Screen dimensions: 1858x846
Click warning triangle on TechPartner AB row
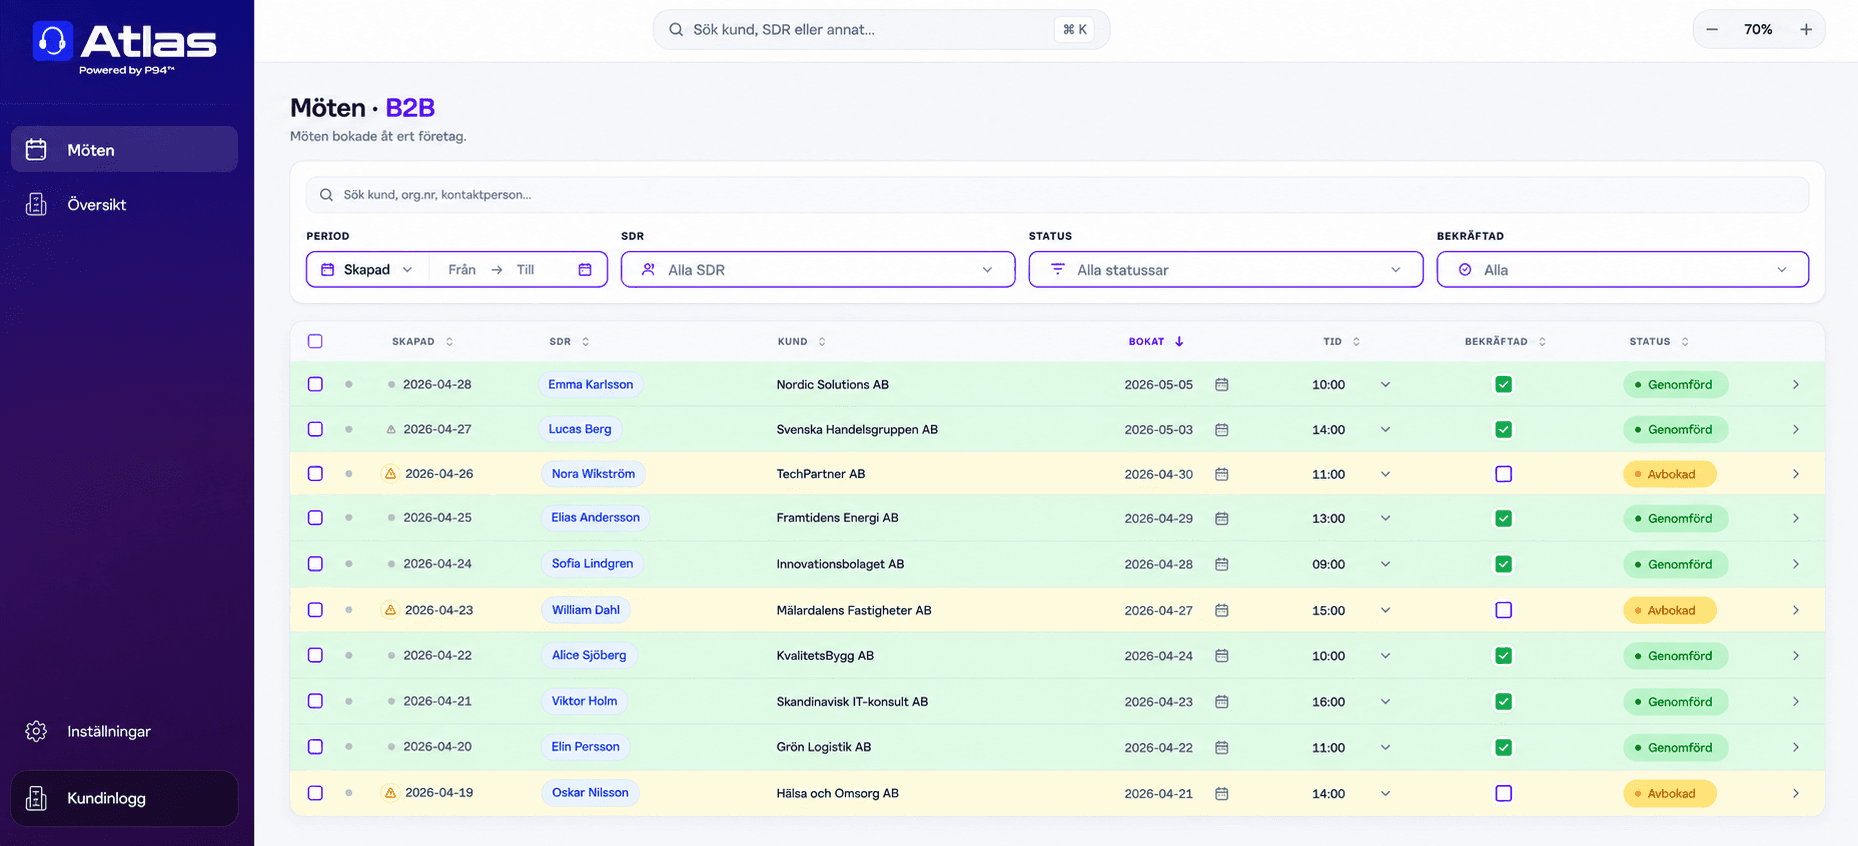pos(391,474)
